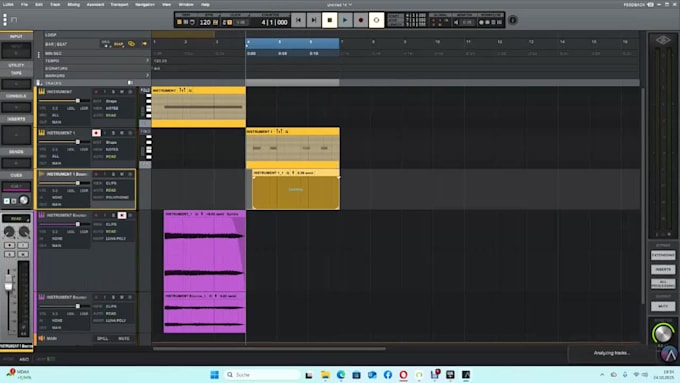Click keyboard icon of INSTRUMENT track

(x=42, y=92)
